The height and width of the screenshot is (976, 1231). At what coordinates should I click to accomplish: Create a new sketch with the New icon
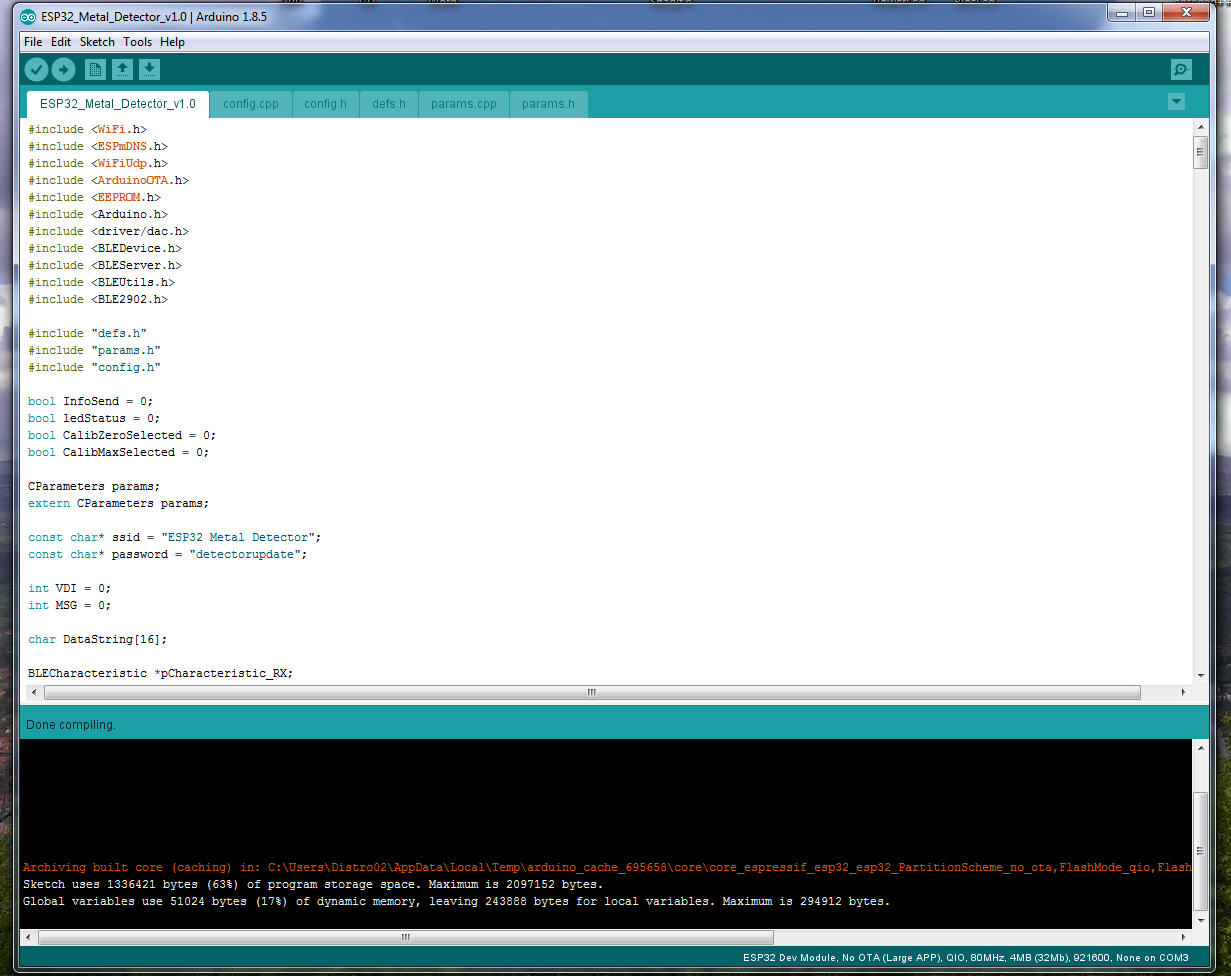95,69
